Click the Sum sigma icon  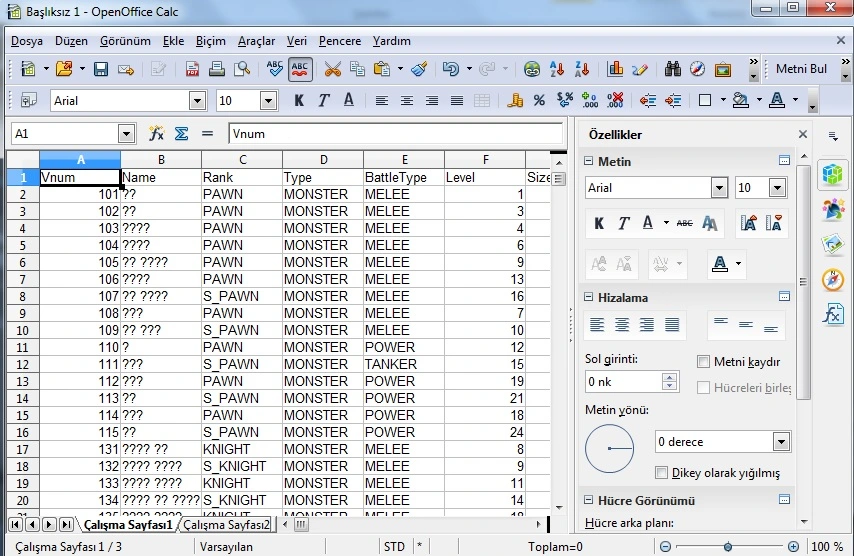click(181, 134)
